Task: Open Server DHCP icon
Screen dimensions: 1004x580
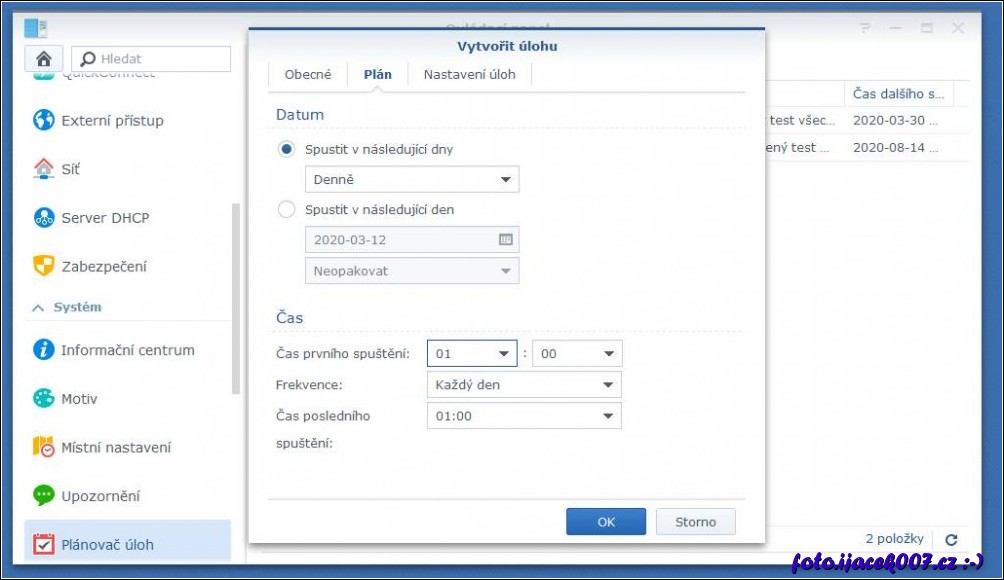Action: pyautogui.click(x=44, y=218)
